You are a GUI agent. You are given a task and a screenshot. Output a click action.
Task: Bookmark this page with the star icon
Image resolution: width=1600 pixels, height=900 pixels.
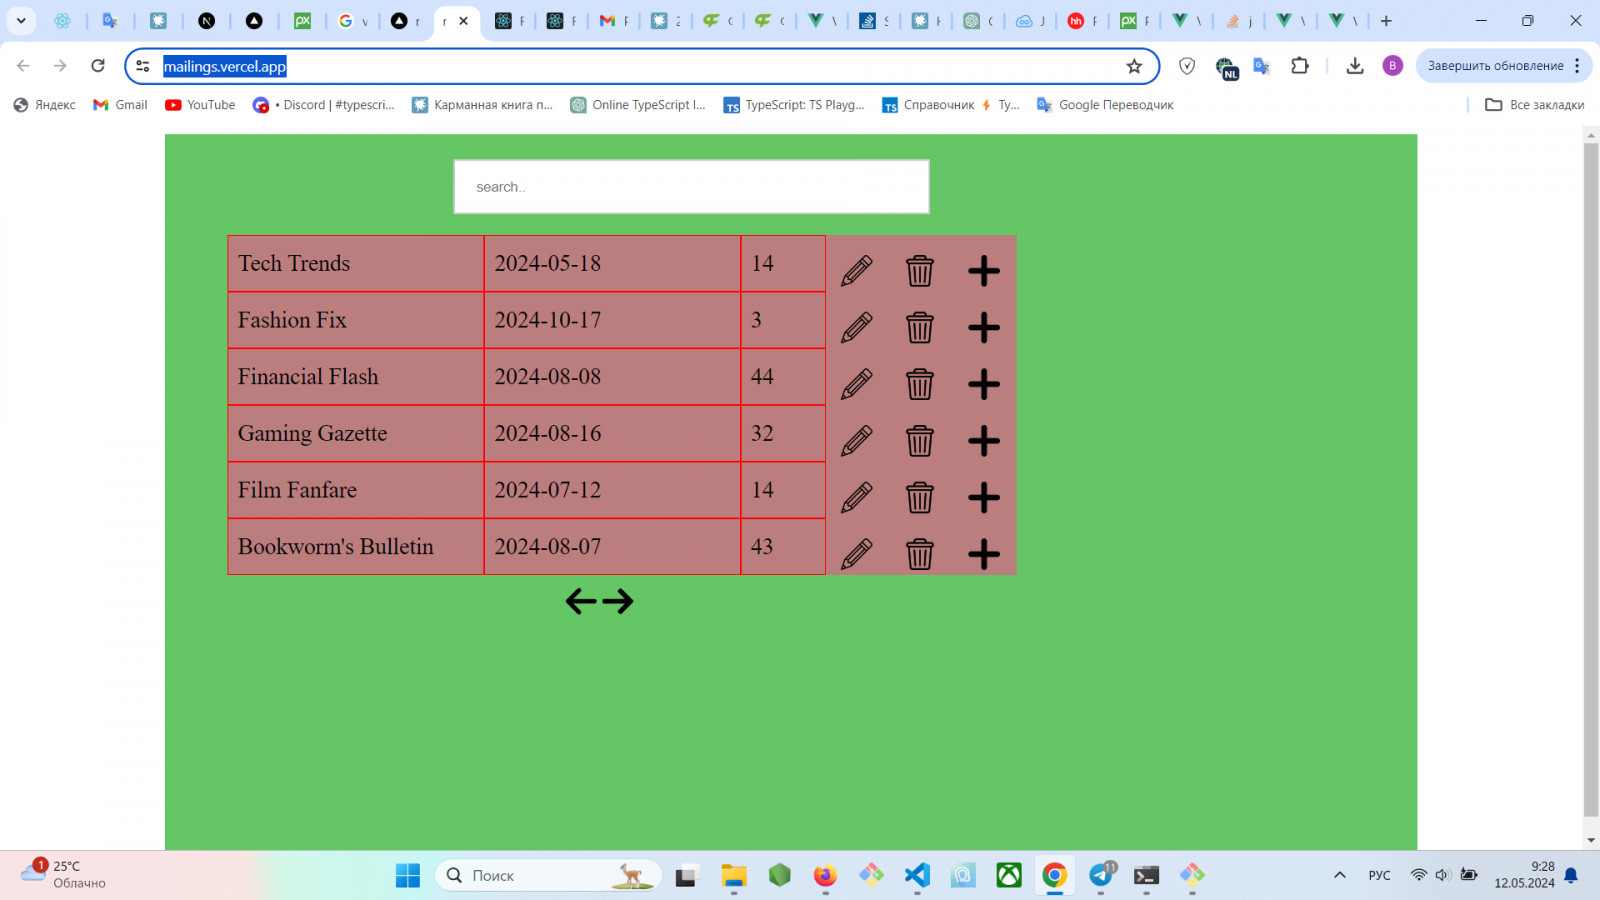point(1134,66)
